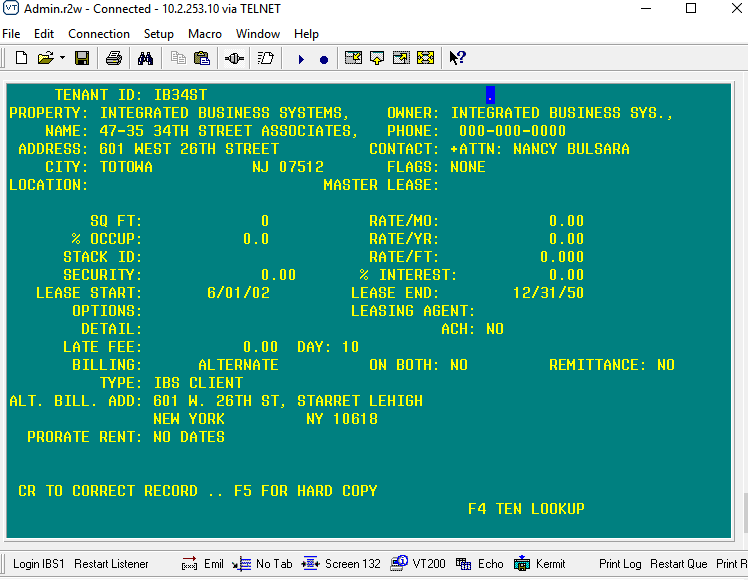Click the FLAGS value NONE
The image size is (748, 580).
[x=468, y=167]
